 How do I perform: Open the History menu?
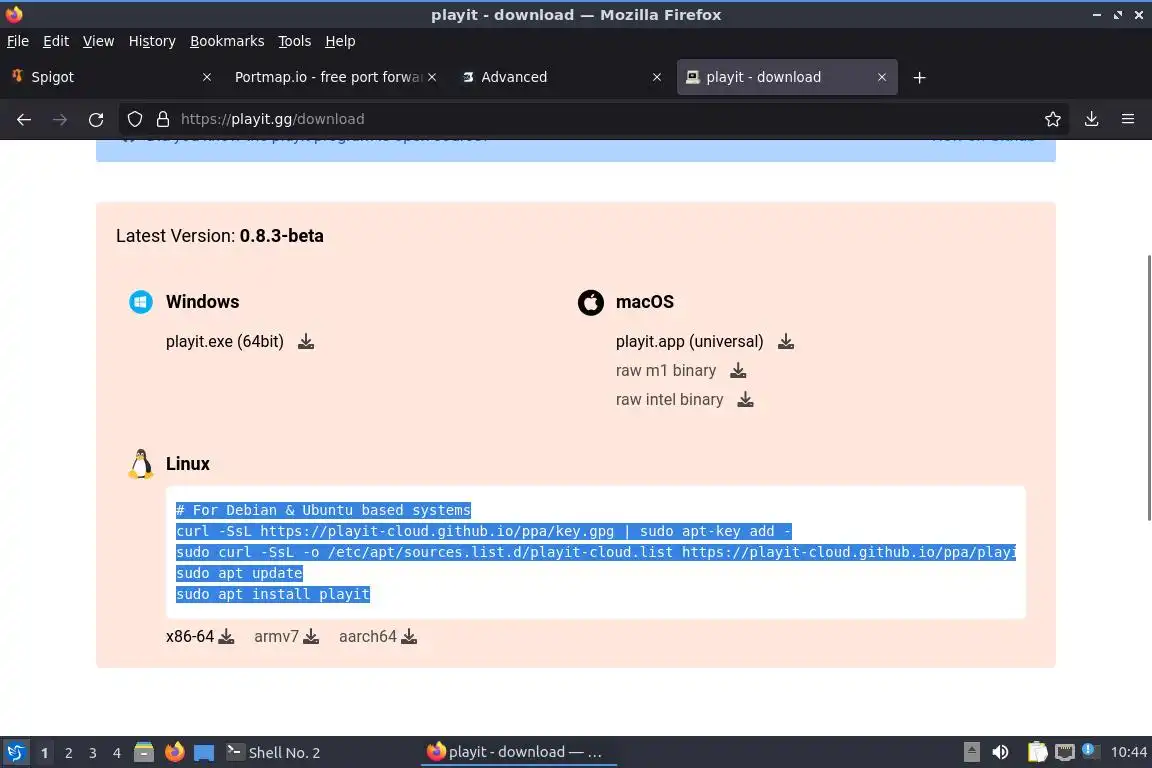152,41
